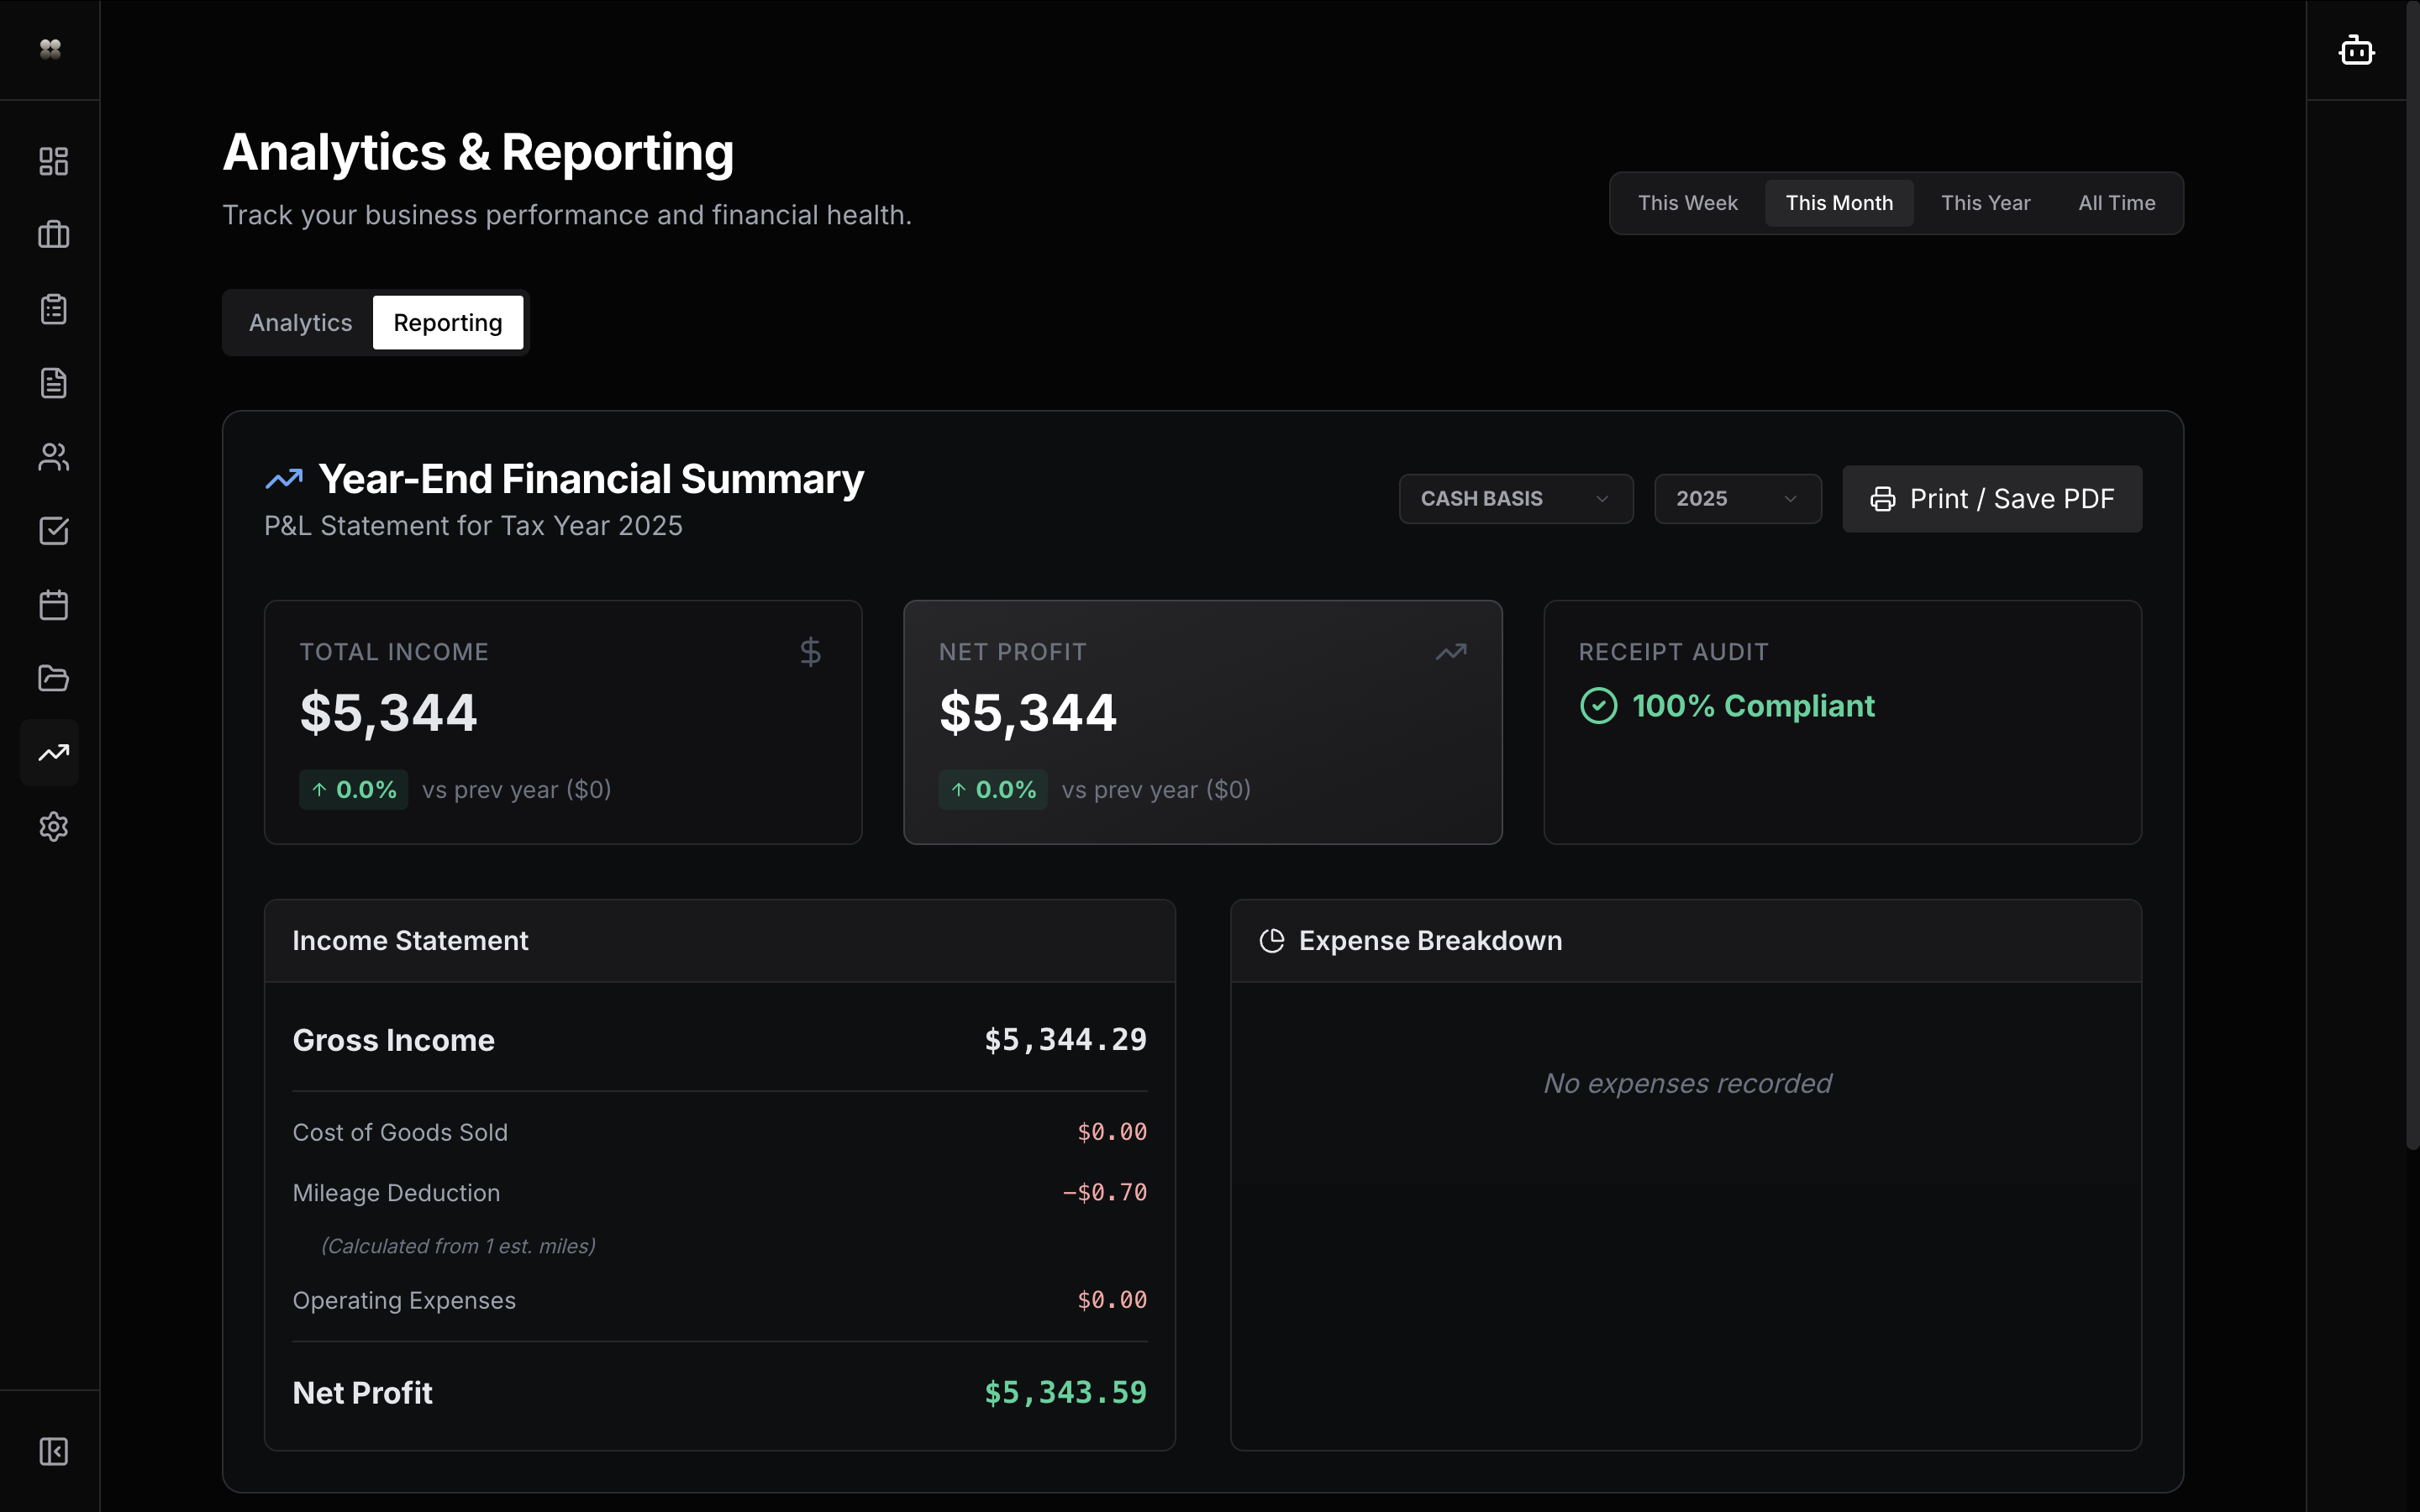Open the 2025 tax year dropdown

pos(1737,498)
